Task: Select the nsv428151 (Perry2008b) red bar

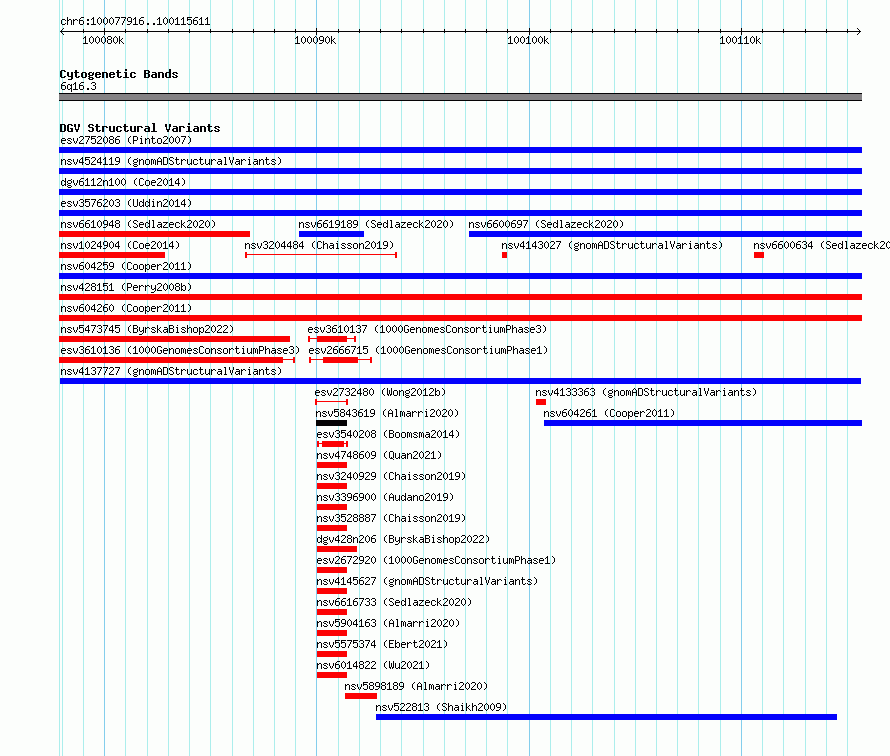Action: (460, 297)
